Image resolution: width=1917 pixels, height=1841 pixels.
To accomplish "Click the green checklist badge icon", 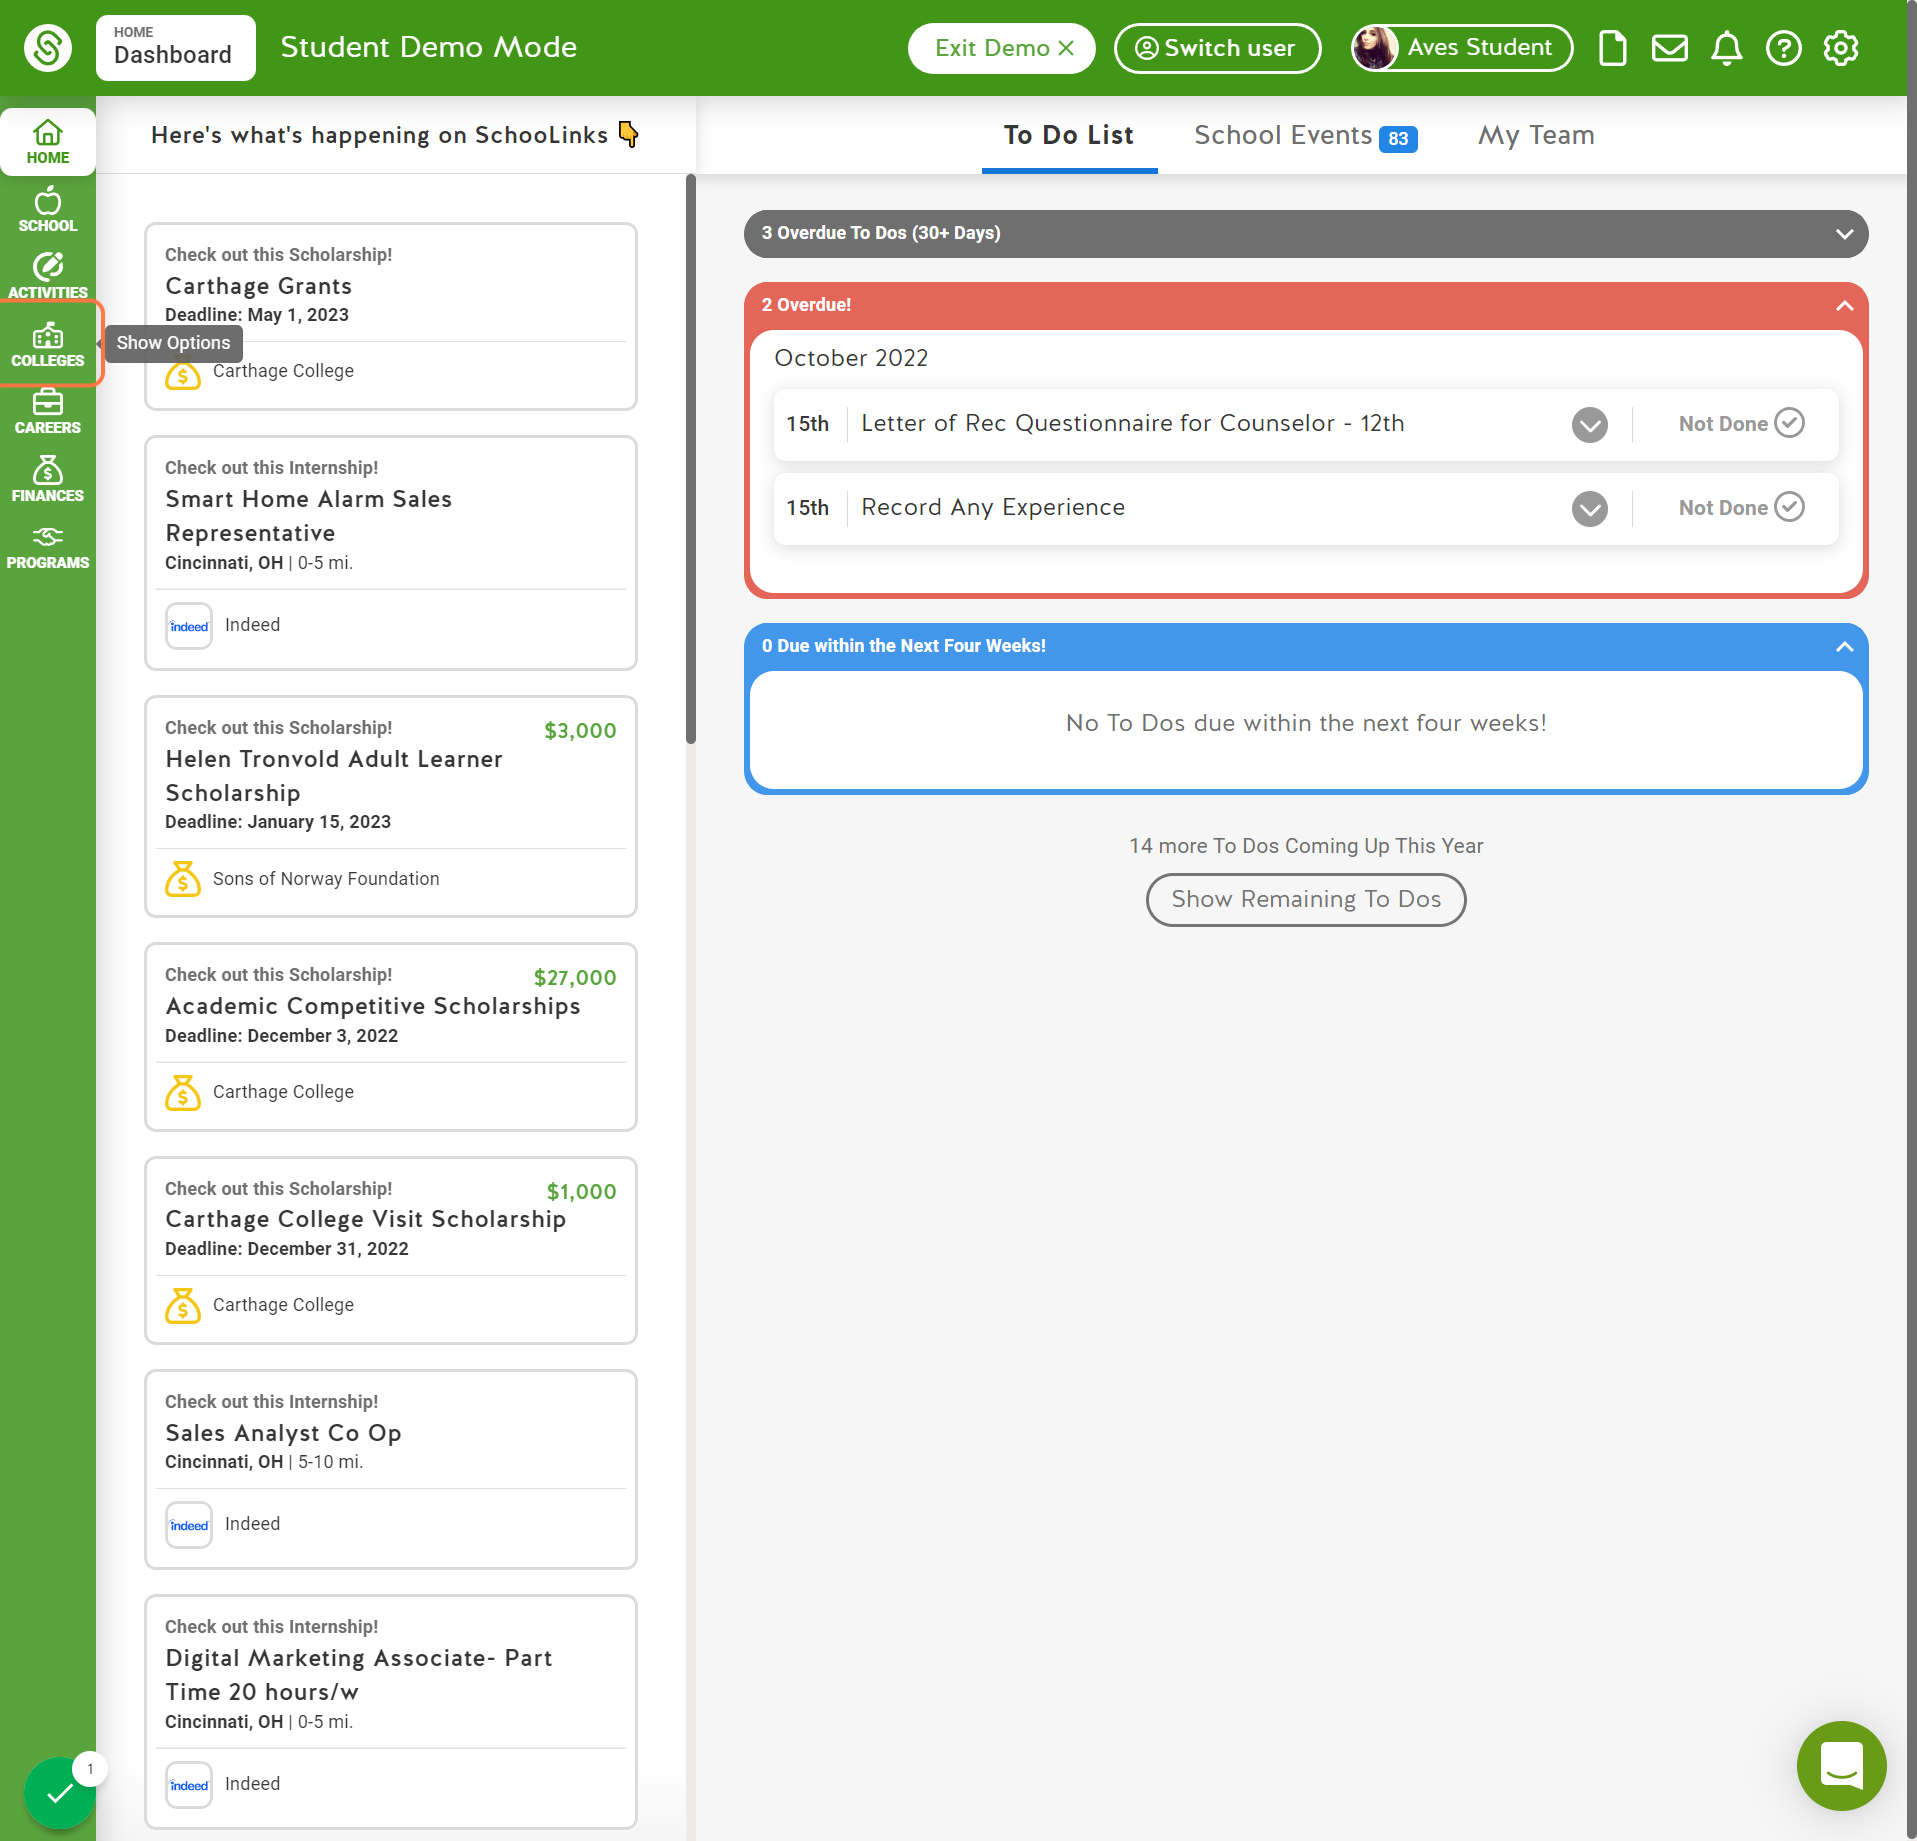I will click(x=59, y=1793).
